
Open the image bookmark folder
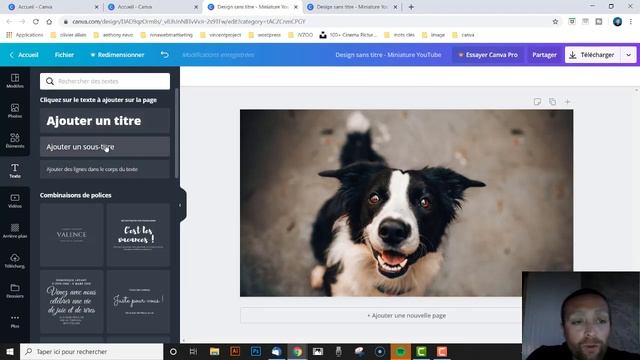pos(433,35)
